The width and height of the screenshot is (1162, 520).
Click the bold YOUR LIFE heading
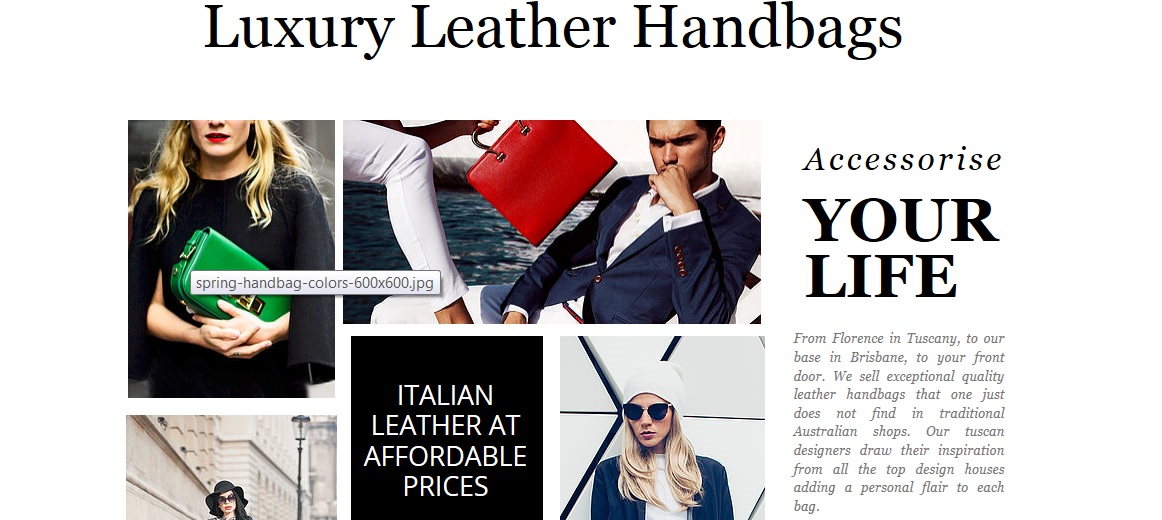point(901,248)
